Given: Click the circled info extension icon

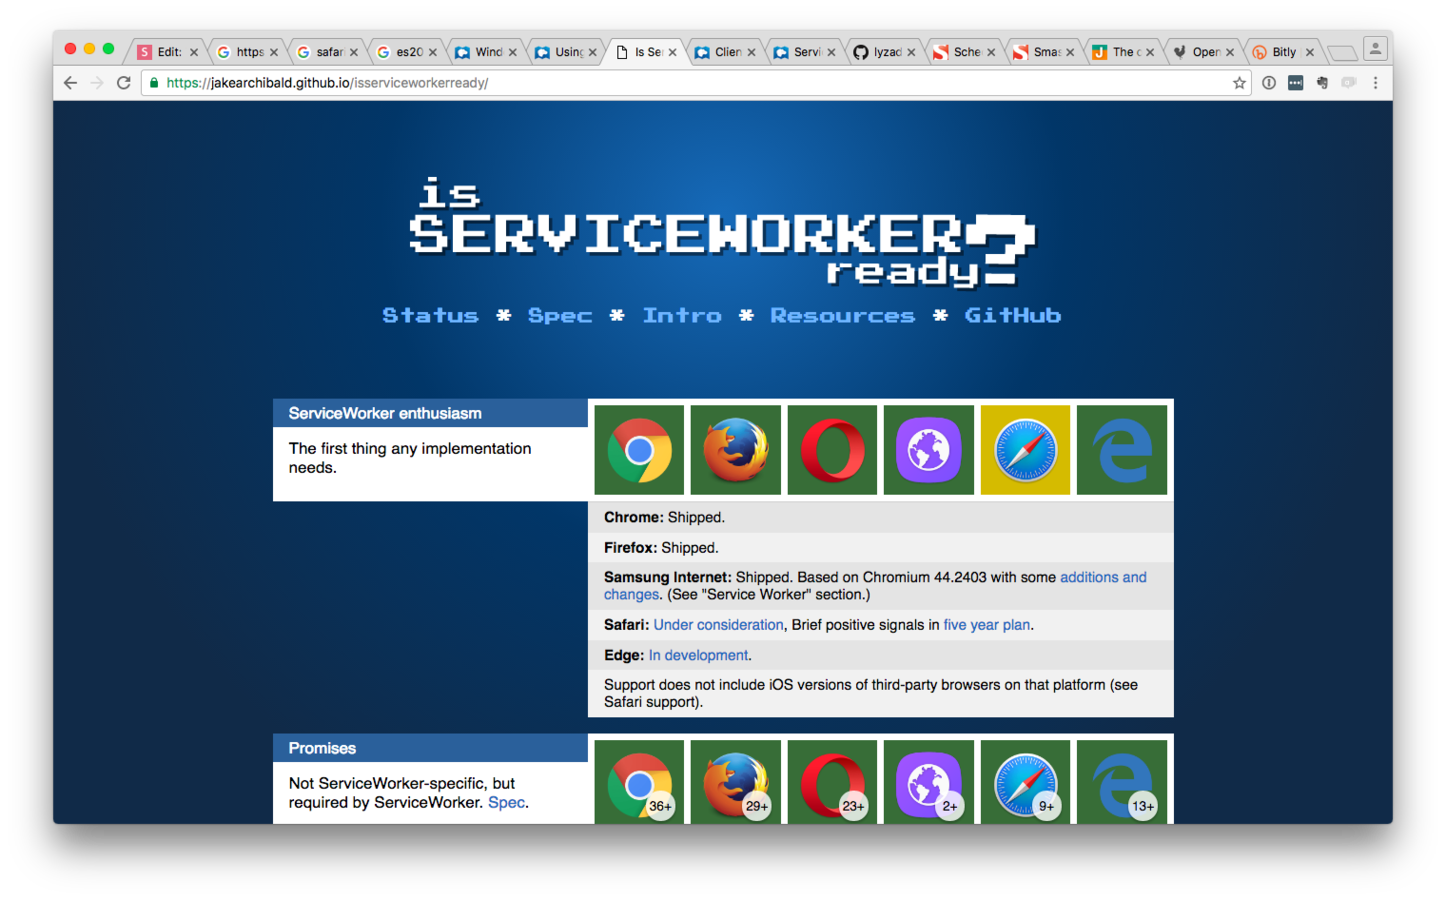Looking at the screenshot, I should coord(1268,83).
